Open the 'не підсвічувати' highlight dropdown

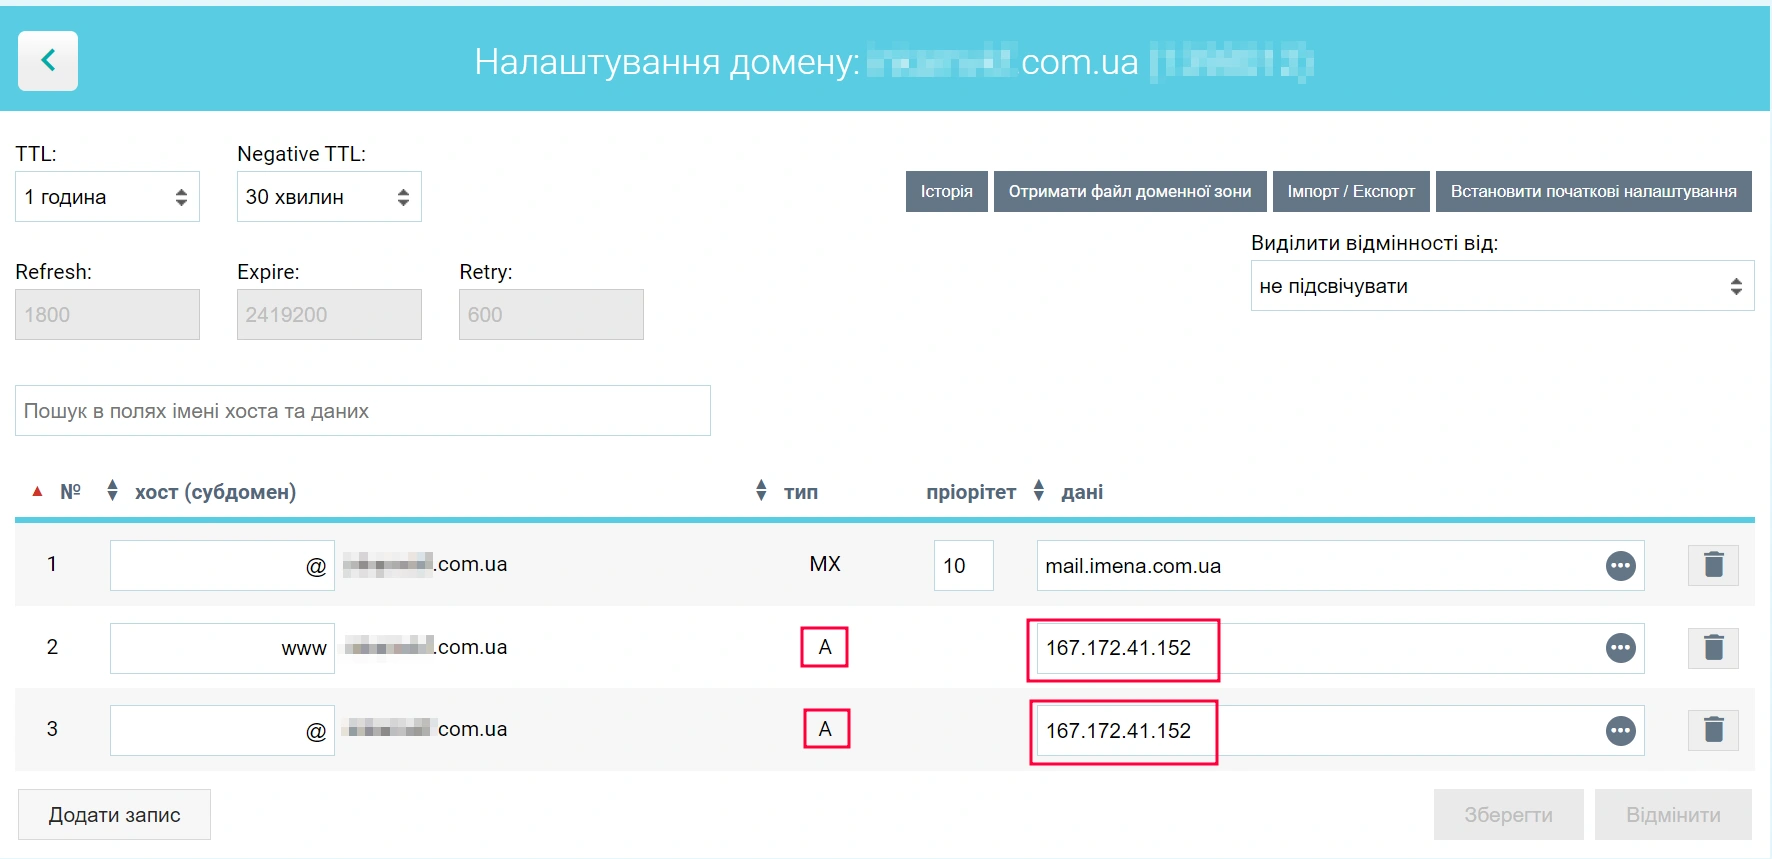tap(1501, 286)
